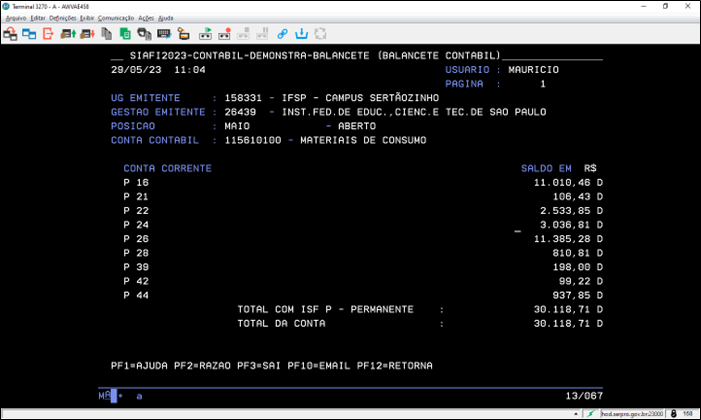701x420 pixels.
Task: Open the Definições menu
Action: 63,18
